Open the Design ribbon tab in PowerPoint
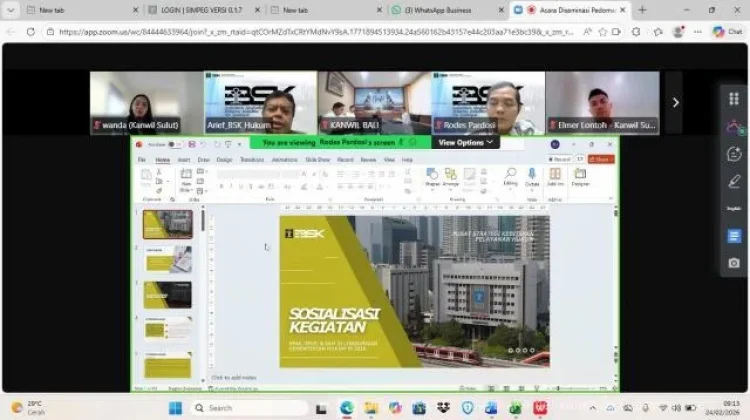 point(224,160)
